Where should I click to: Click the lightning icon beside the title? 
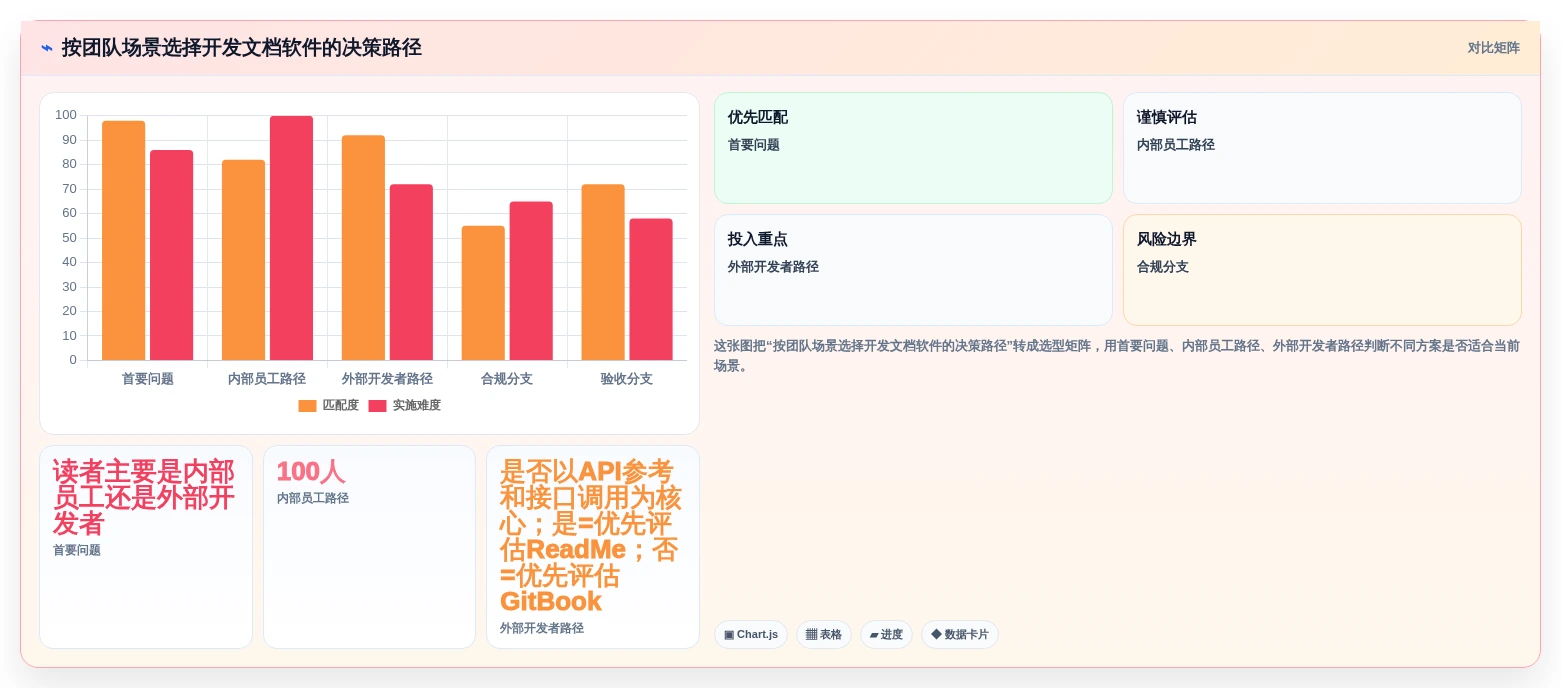point(46,48)
